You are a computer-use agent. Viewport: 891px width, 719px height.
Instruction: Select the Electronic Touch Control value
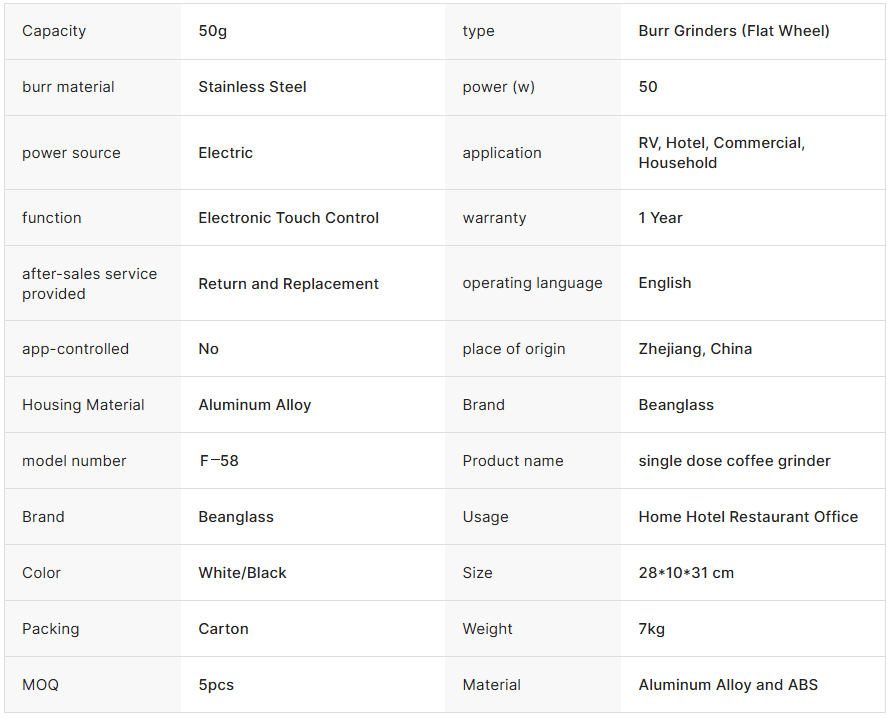click(x=288, y=218)
